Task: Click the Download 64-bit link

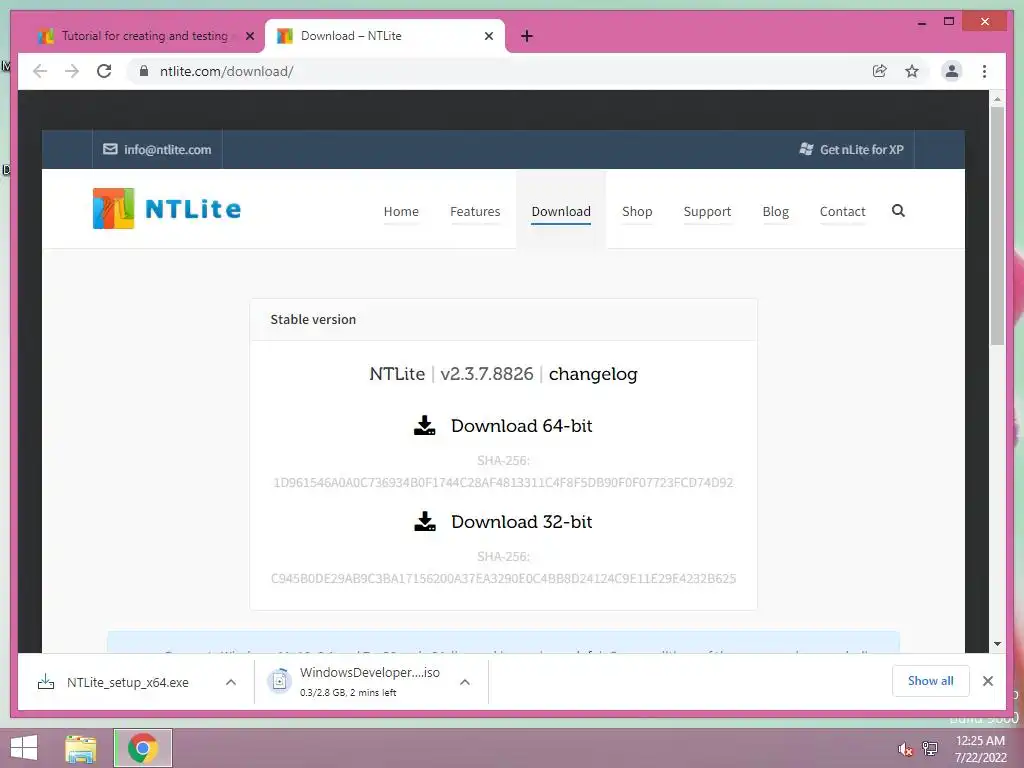Action: click(521, 426)
